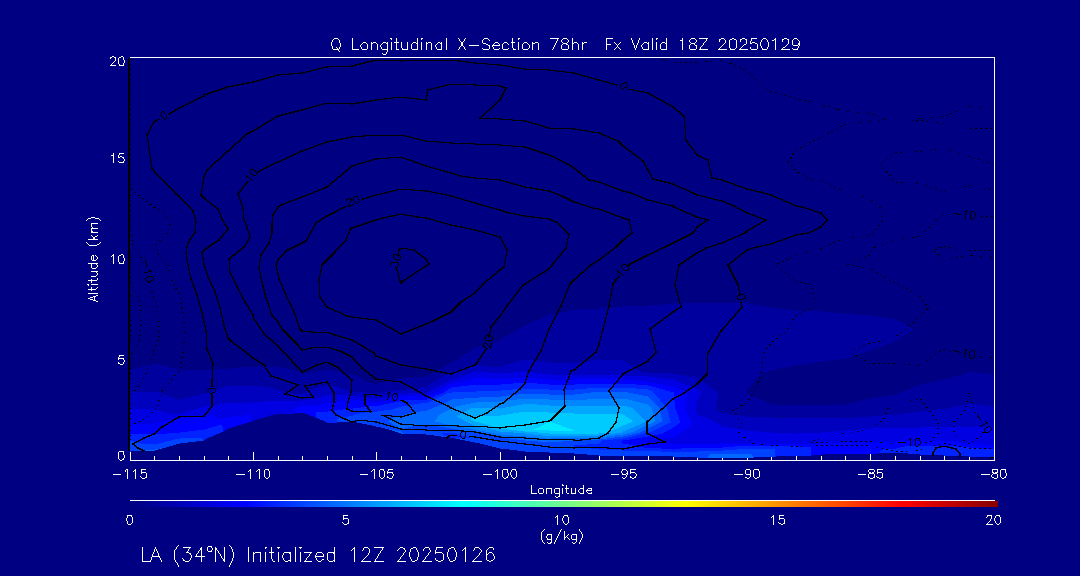Click the 20 tick on the altitude axis
Image resolution: width=1080 pixels, height=576 pixels.
point(118,61)
